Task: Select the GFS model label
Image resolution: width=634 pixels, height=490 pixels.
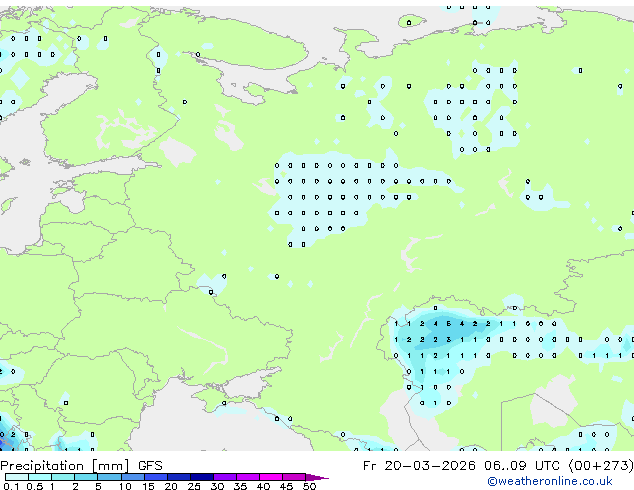Action: (150, 466)
